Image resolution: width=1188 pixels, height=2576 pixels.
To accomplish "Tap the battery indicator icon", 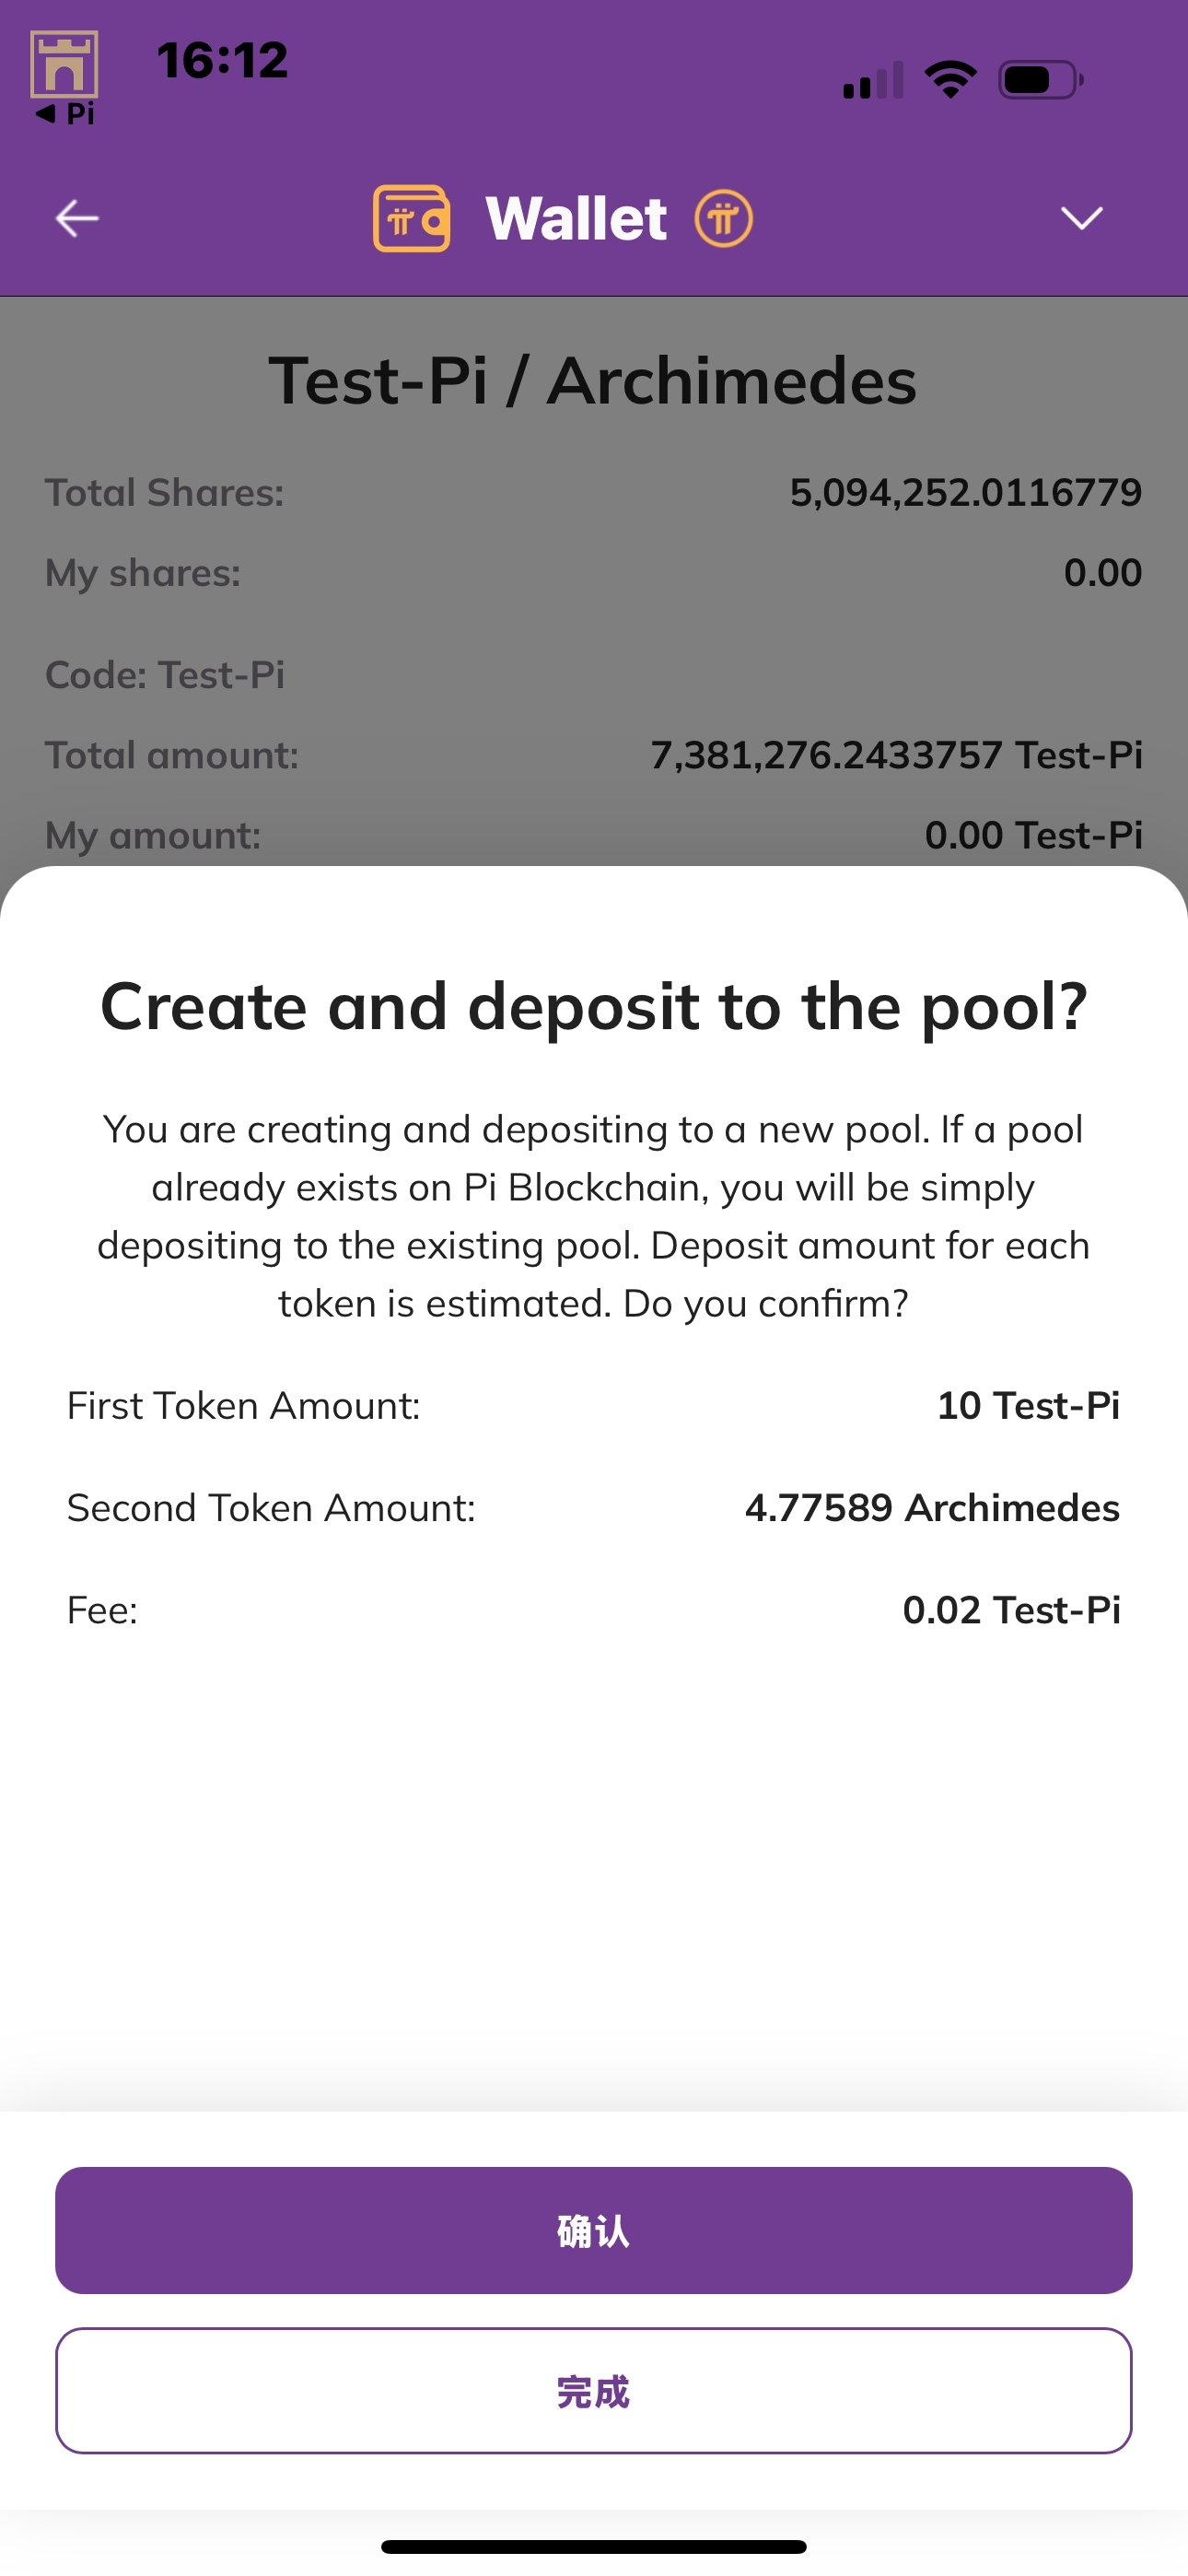I will [1040, 80].
